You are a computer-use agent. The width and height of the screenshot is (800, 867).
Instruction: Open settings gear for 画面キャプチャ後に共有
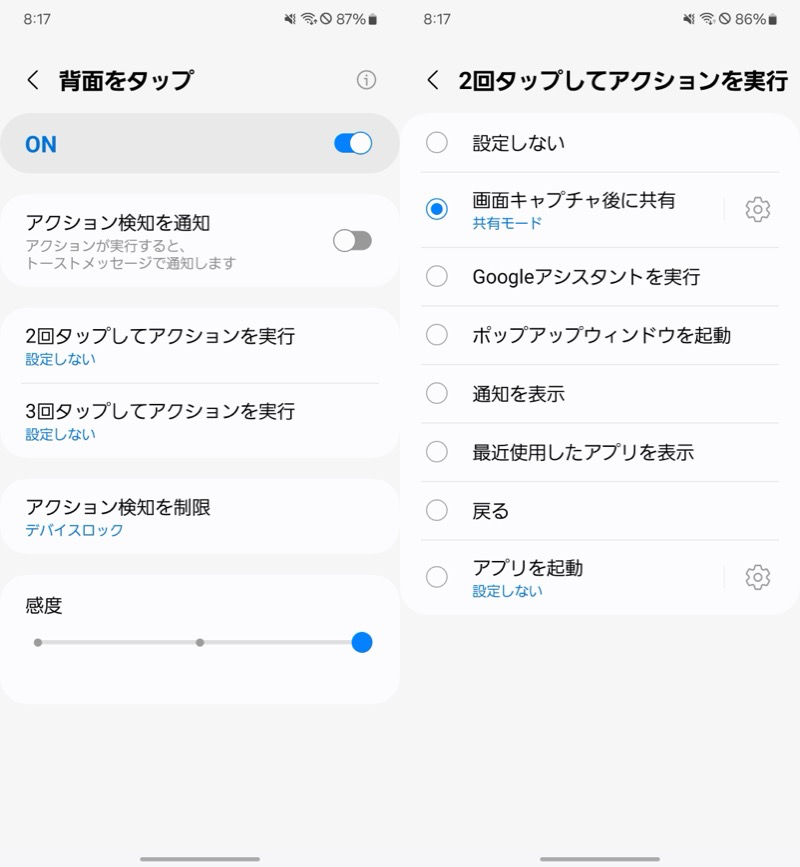[757, 209]
